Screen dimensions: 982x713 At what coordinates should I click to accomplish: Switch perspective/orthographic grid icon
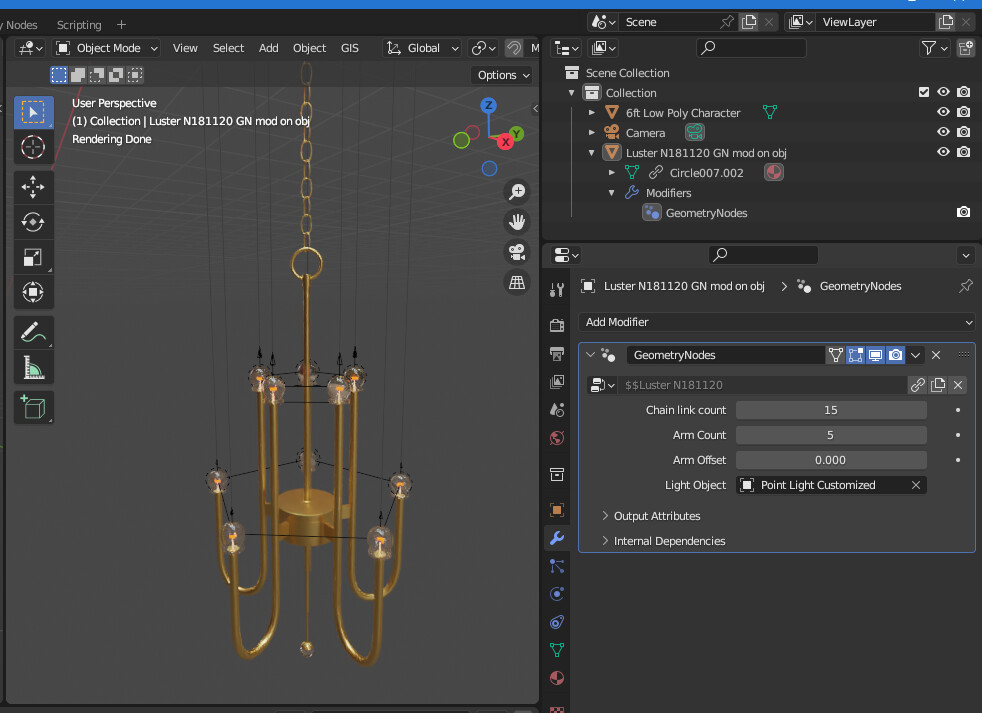coord(517,282)
